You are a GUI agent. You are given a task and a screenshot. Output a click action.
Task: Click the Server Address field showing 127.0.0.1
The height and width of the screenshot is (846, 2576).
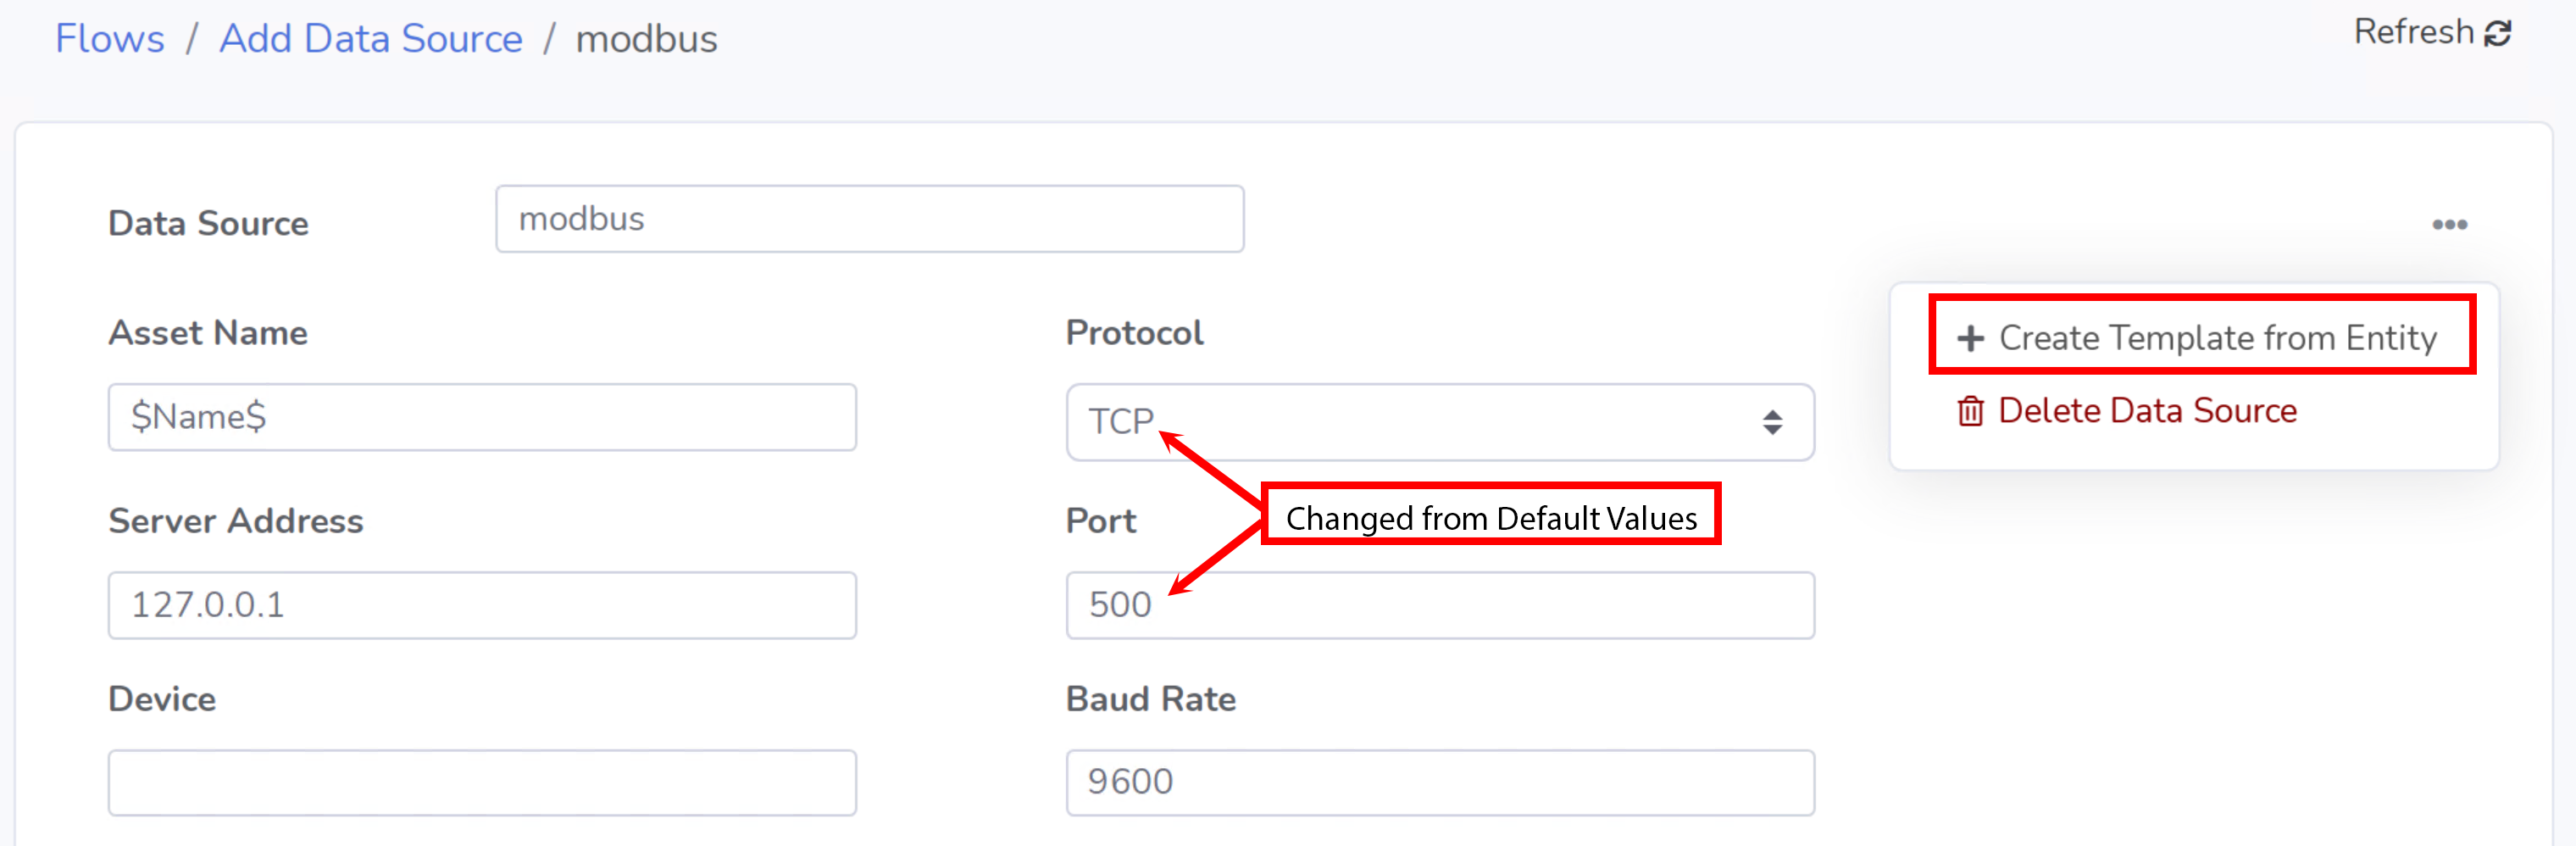pos(482,605)
